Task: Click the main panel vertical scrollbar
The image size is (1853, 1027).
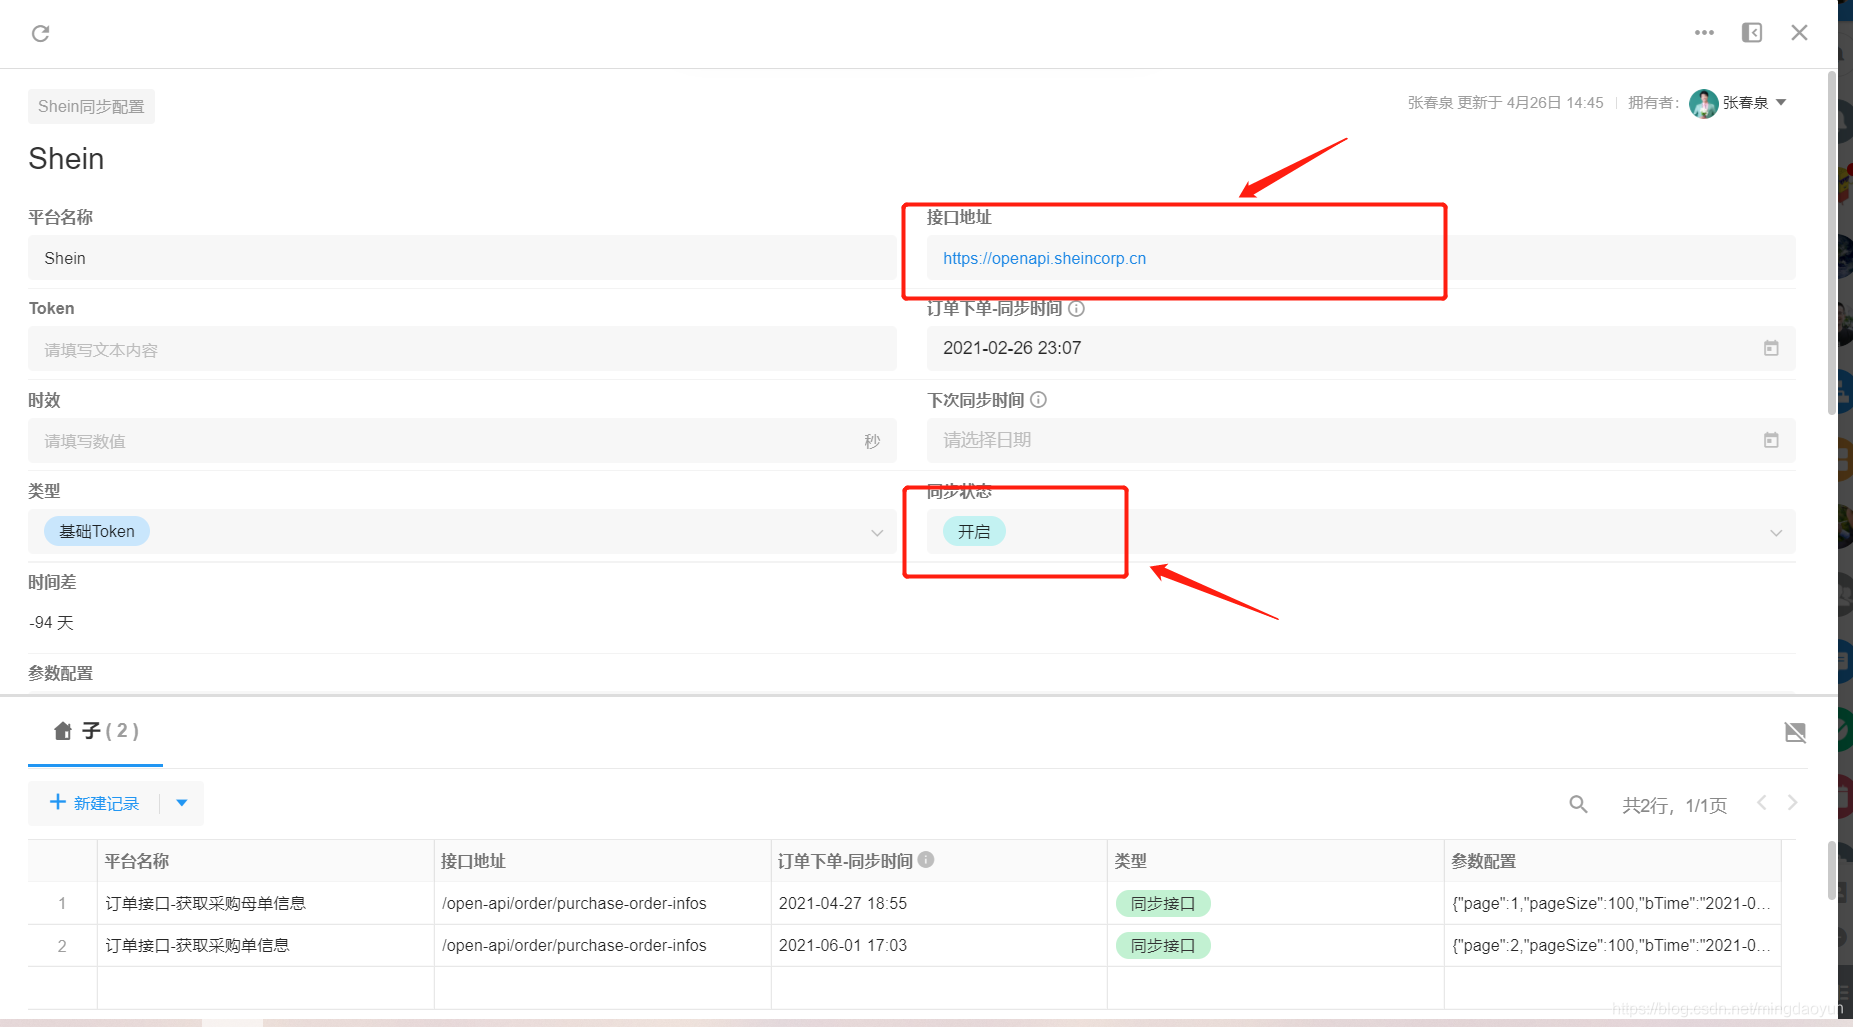Action: (1832, 245)
